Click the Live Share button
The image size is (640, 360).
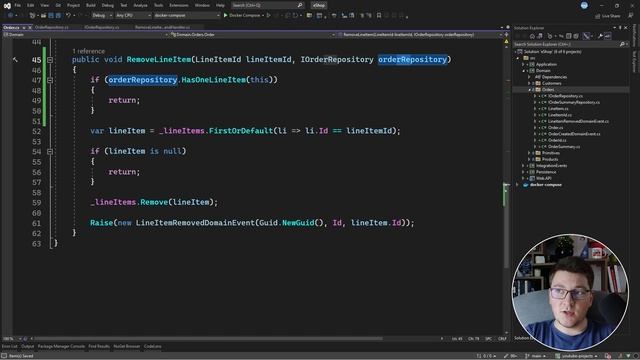[x=607, y=16]
